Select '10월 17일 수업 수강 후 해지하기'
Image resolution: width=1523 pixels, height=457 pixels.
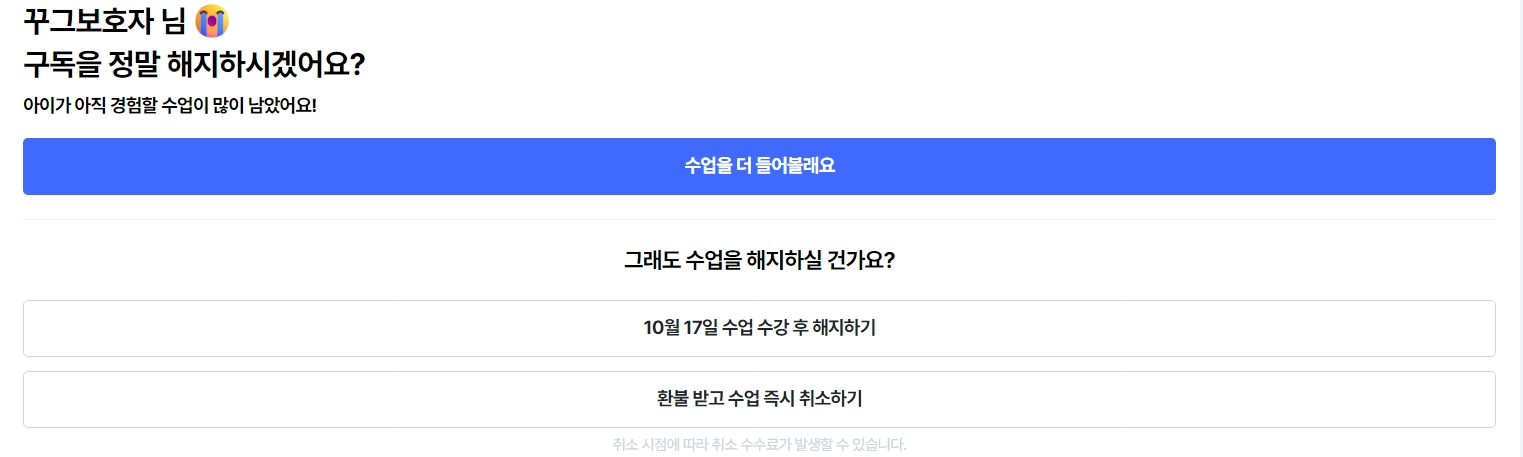click(x=759, y=328)
